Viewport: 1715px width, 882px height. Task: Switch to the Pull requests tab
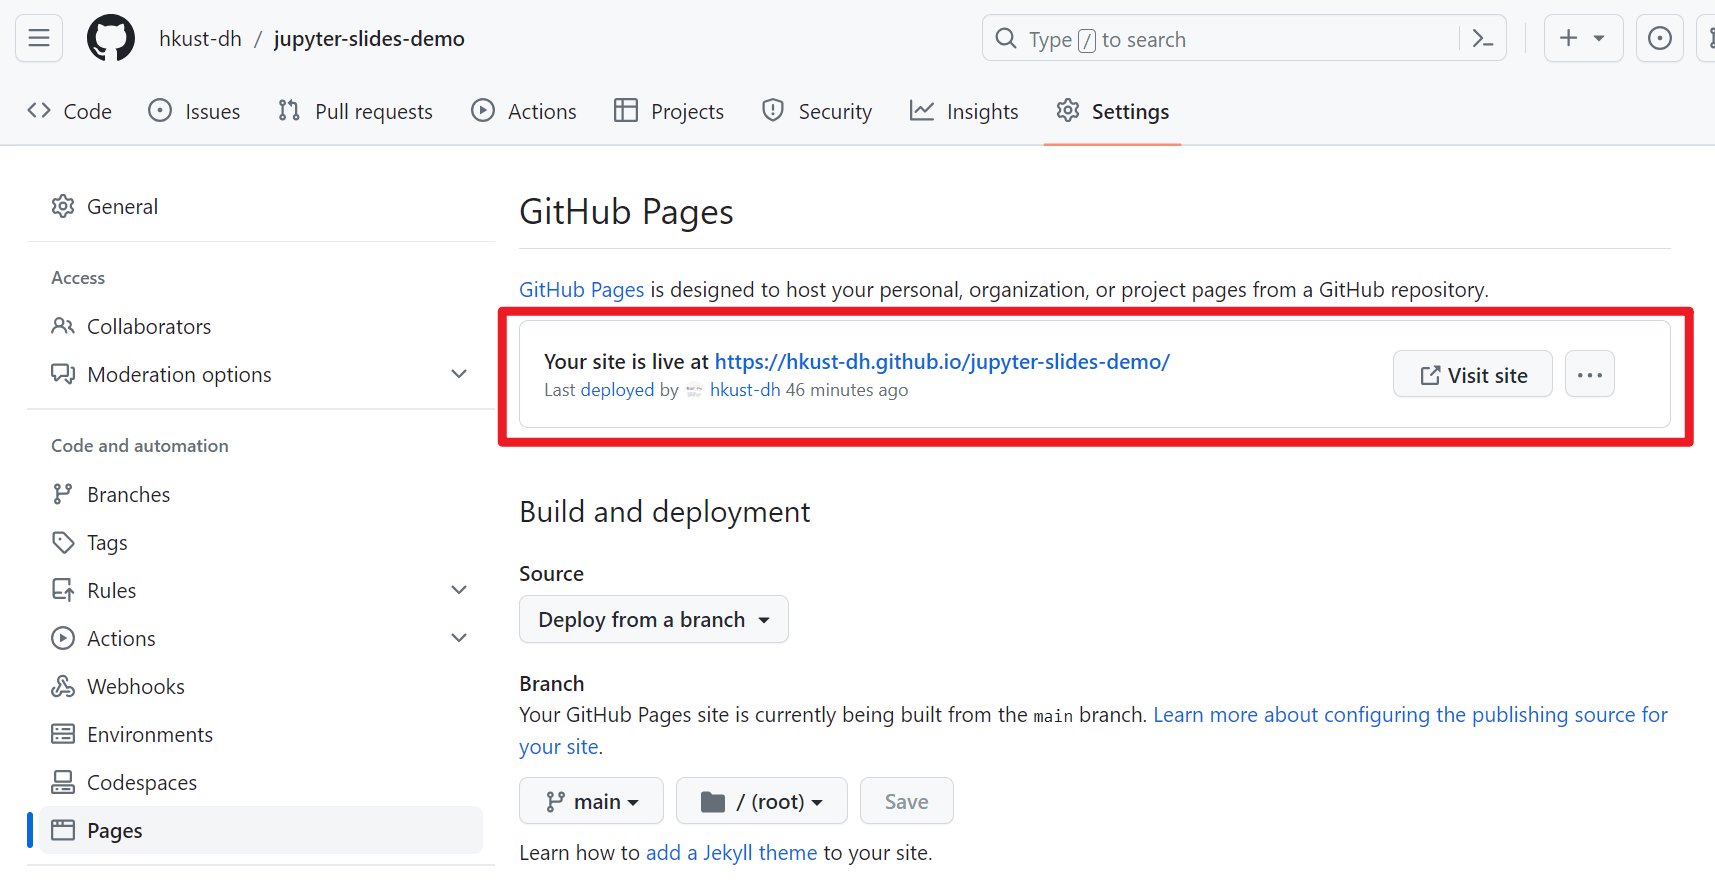coord(355,111)
